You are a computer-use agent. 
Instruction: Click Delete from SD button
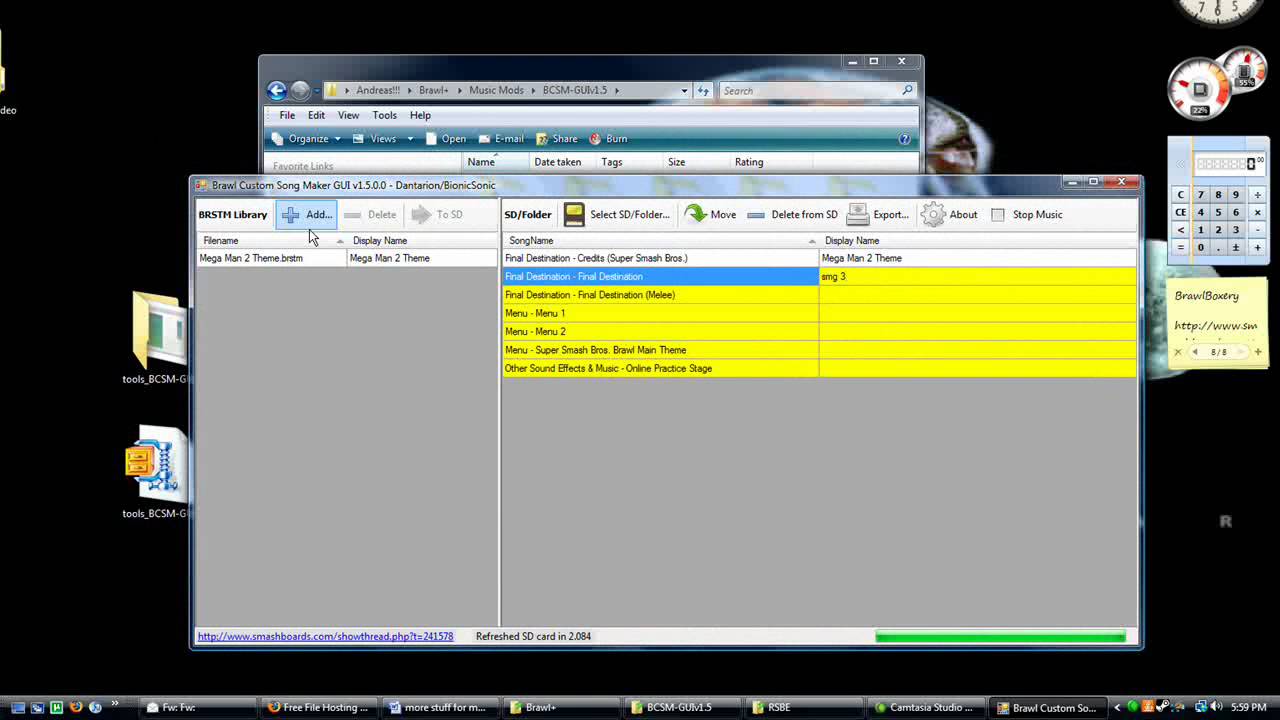click(792, 214)
